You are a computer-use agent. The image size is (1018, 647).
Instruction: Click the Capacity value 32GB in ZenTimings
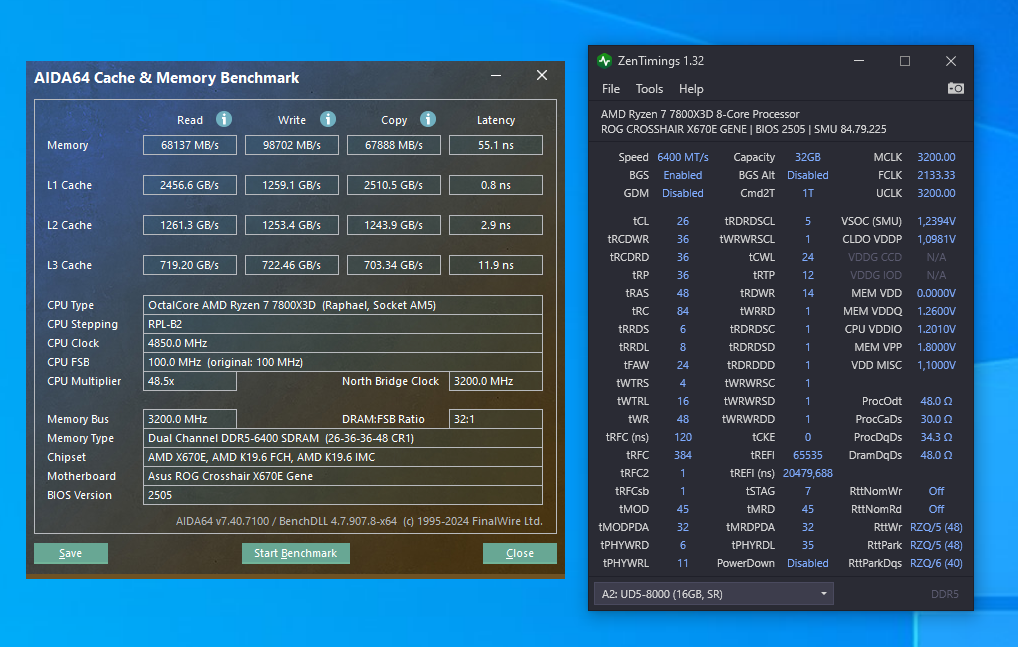[x=808, y=157]
